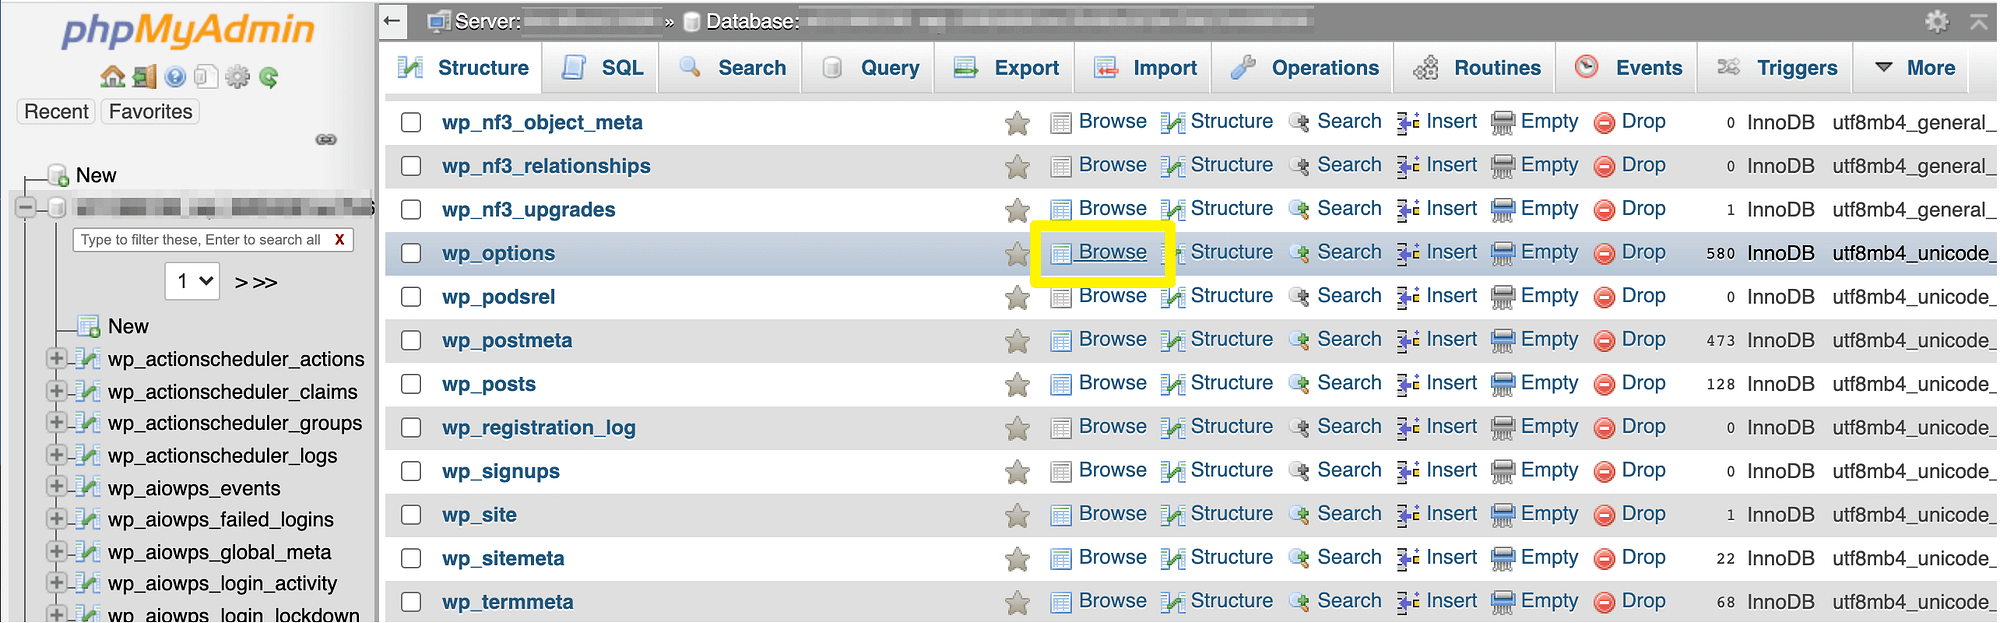Click the link chain icon in sidebar
Image resolution: width=2000 pixels, height=623 pixels.
point(326,139)
